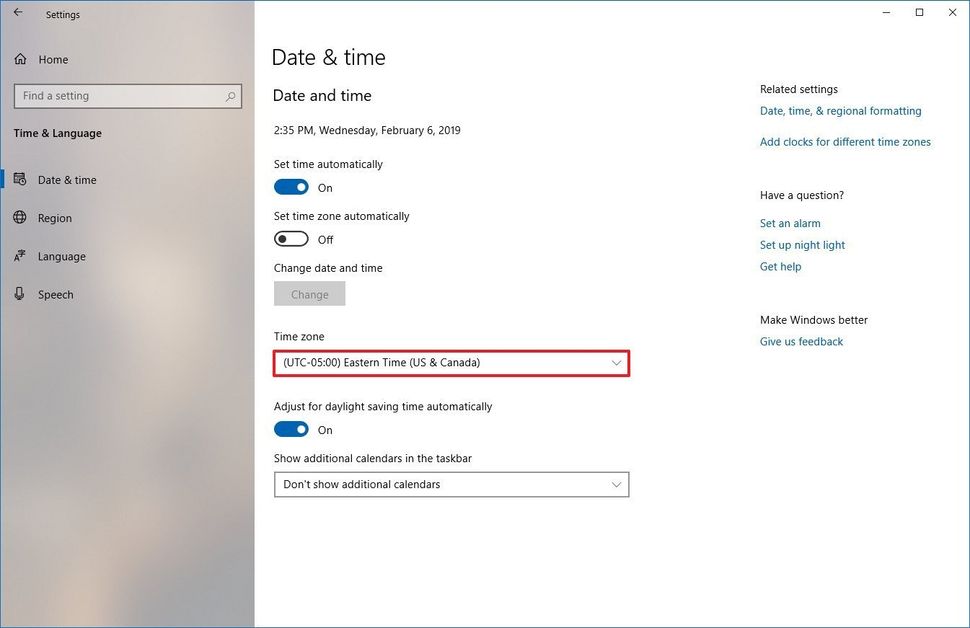Turn off Adjust for daylight saving time automatically
This screenshot has height=628, width=970.
pos(291,428)
